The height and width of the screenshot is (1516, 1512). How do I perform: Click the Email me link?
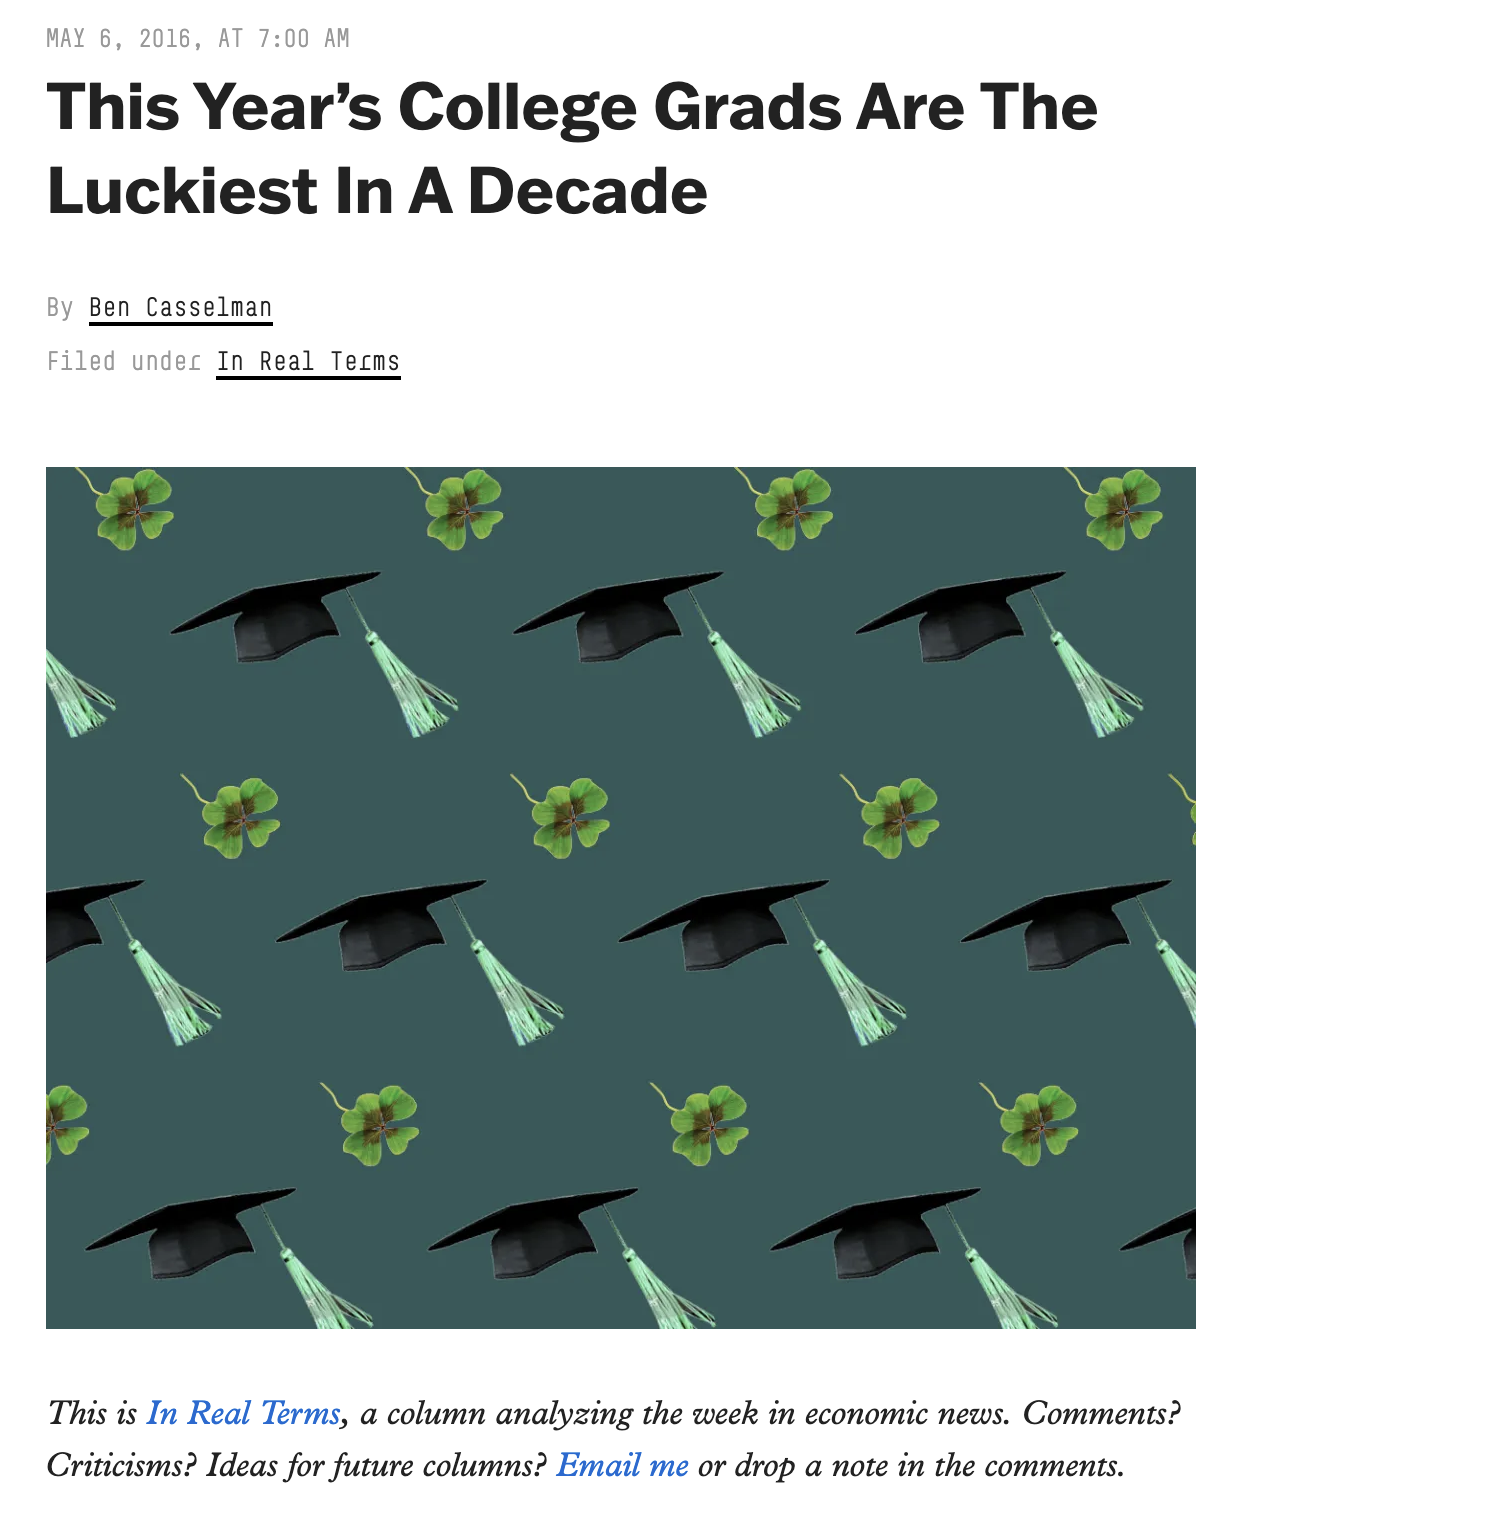coord(622,1465)
